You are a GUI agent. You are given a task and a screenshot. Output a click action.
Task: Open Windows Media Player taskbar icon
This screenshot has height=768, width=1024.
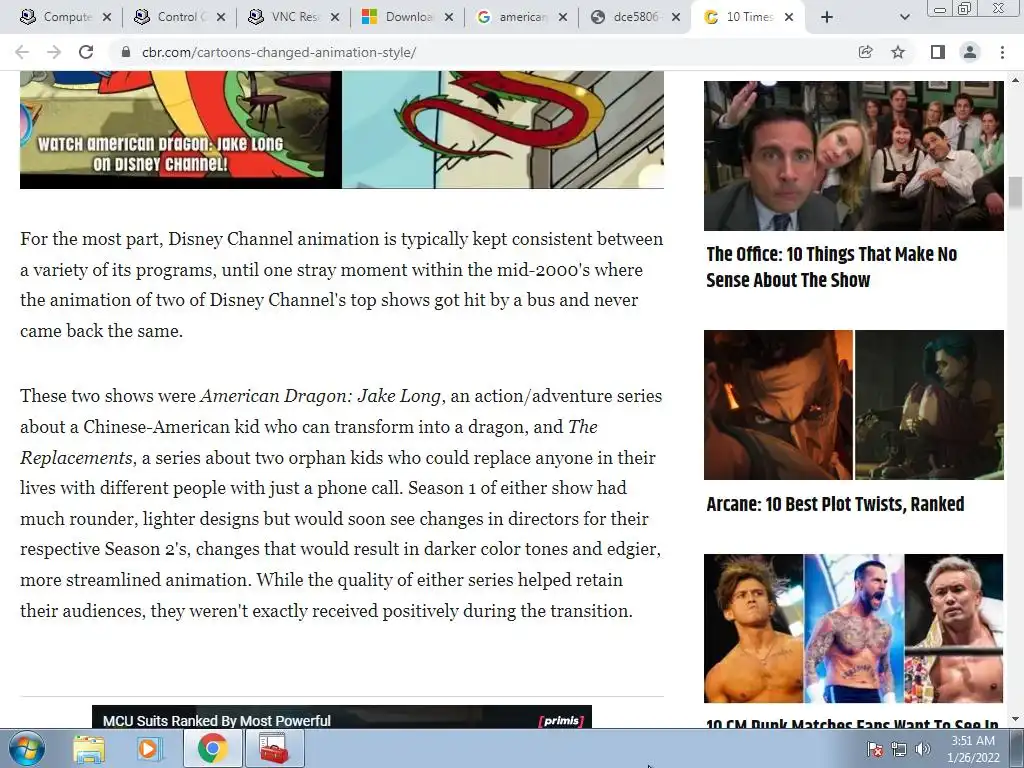click(x=150, y=749)
